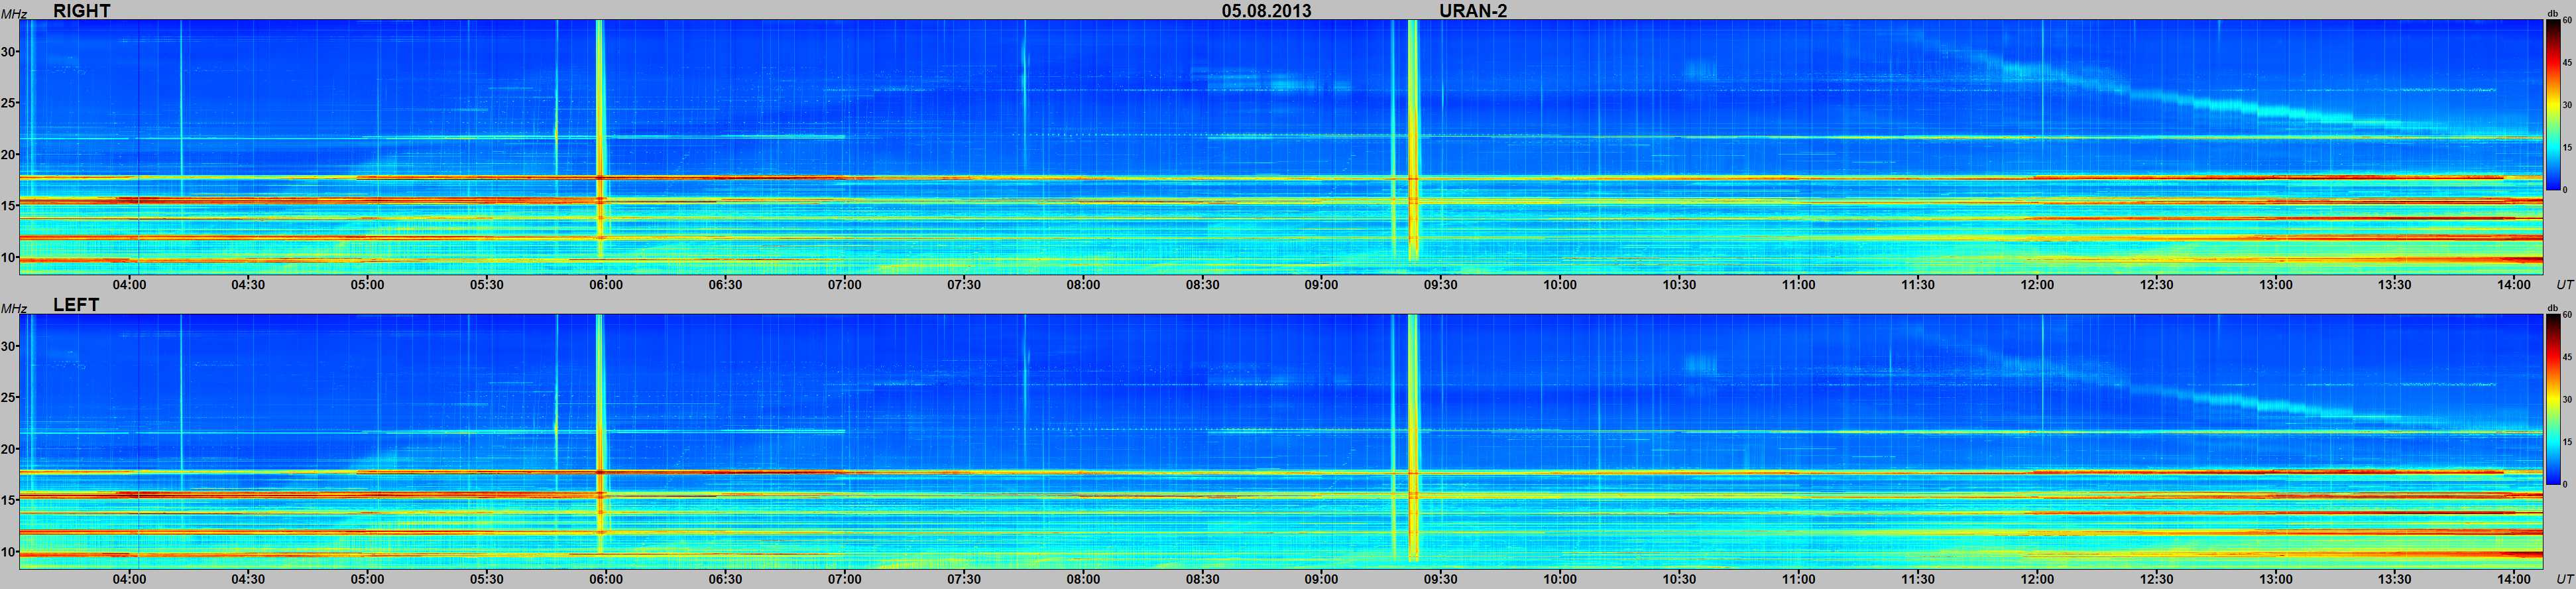Click the 30 MHz tick of LEFT panel
The width and height of the screenshot is (2576, 589).
tap(9, 346)
